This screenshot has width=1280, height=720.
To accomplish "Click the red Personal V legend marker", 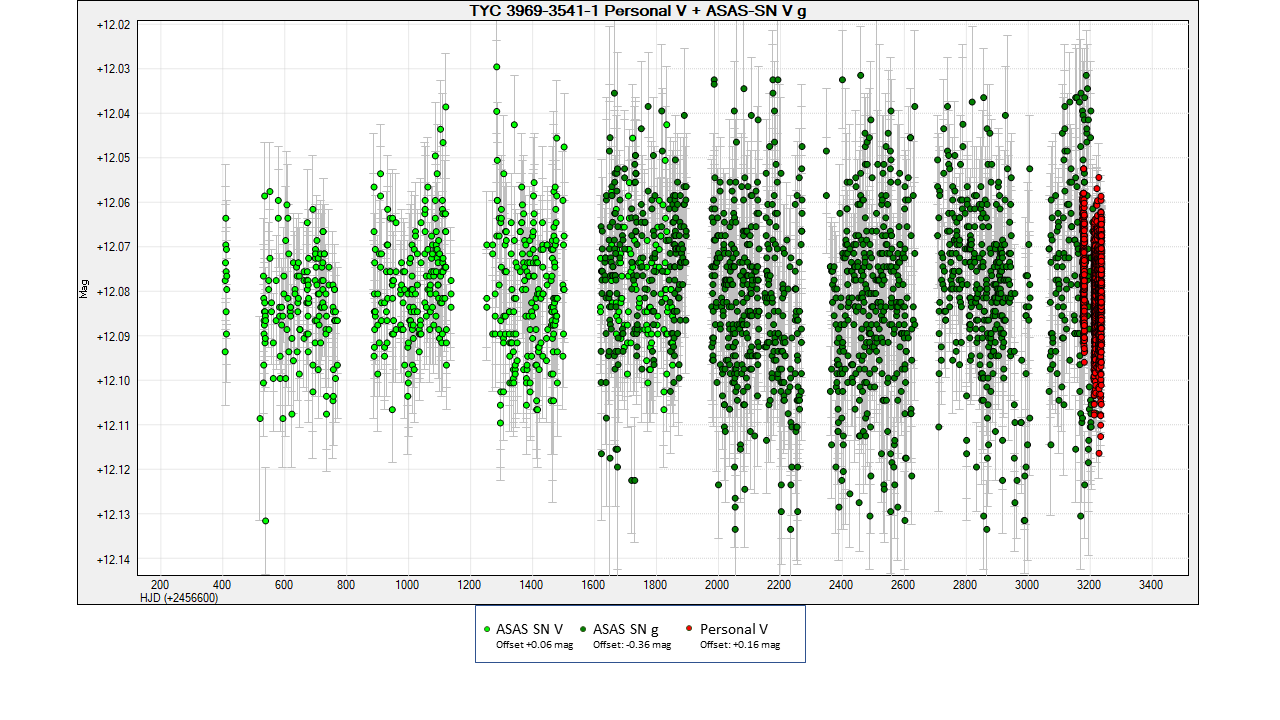I will [x=690, y=630].
